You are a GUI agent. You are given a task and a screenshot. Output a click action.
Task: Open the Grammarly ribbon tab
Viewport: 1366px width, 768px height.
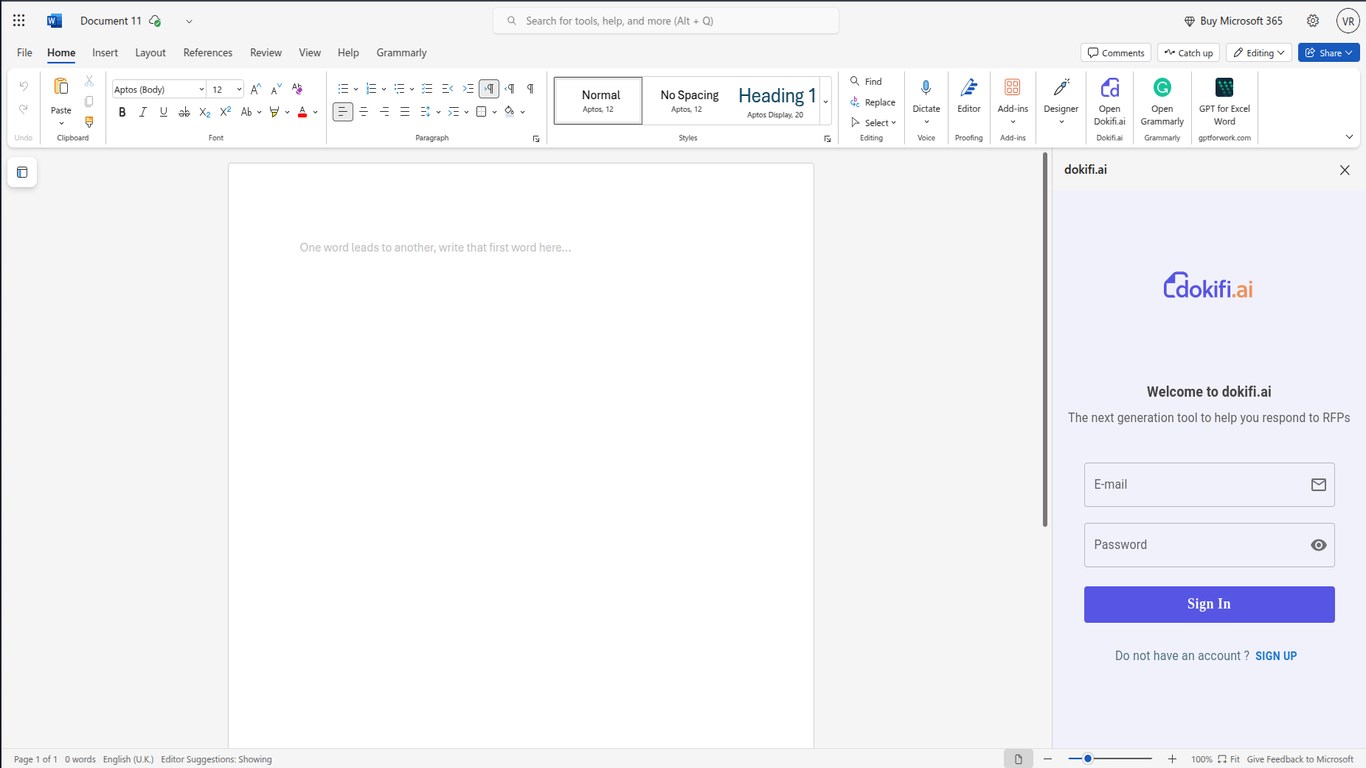click(401, 53)
